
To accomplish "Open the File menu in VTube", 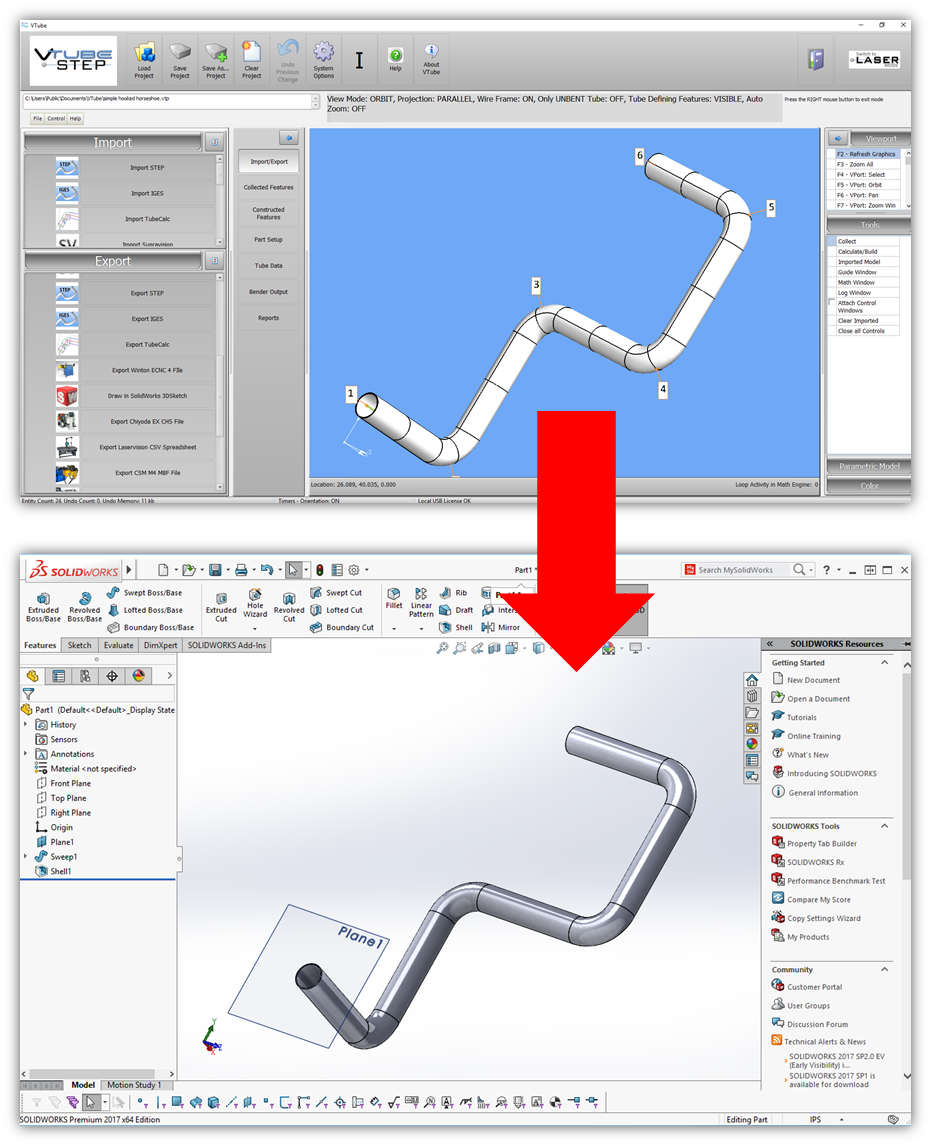I will (37, 118).
